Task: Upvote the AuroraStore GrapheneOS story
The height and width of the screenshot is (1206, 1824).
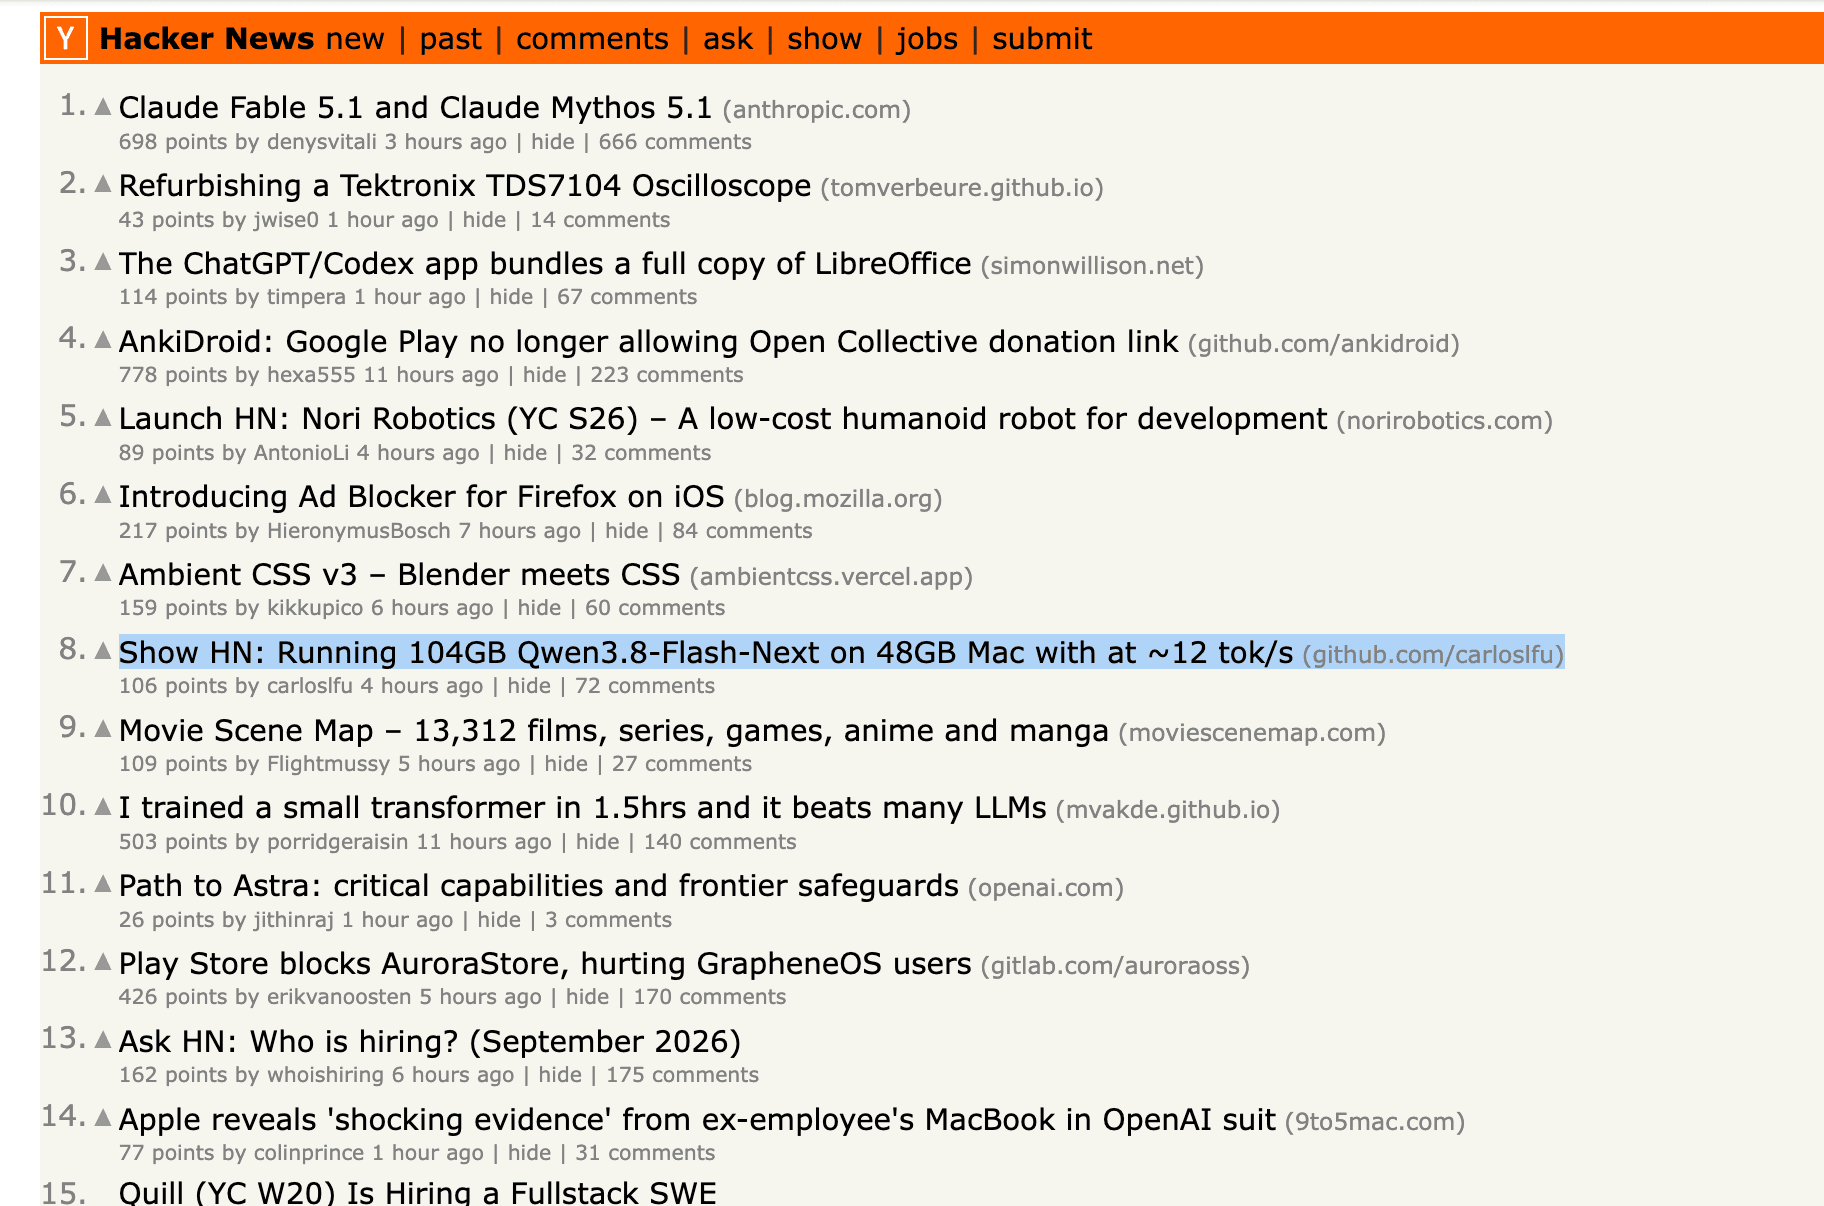Action: (x=103, y=962)
